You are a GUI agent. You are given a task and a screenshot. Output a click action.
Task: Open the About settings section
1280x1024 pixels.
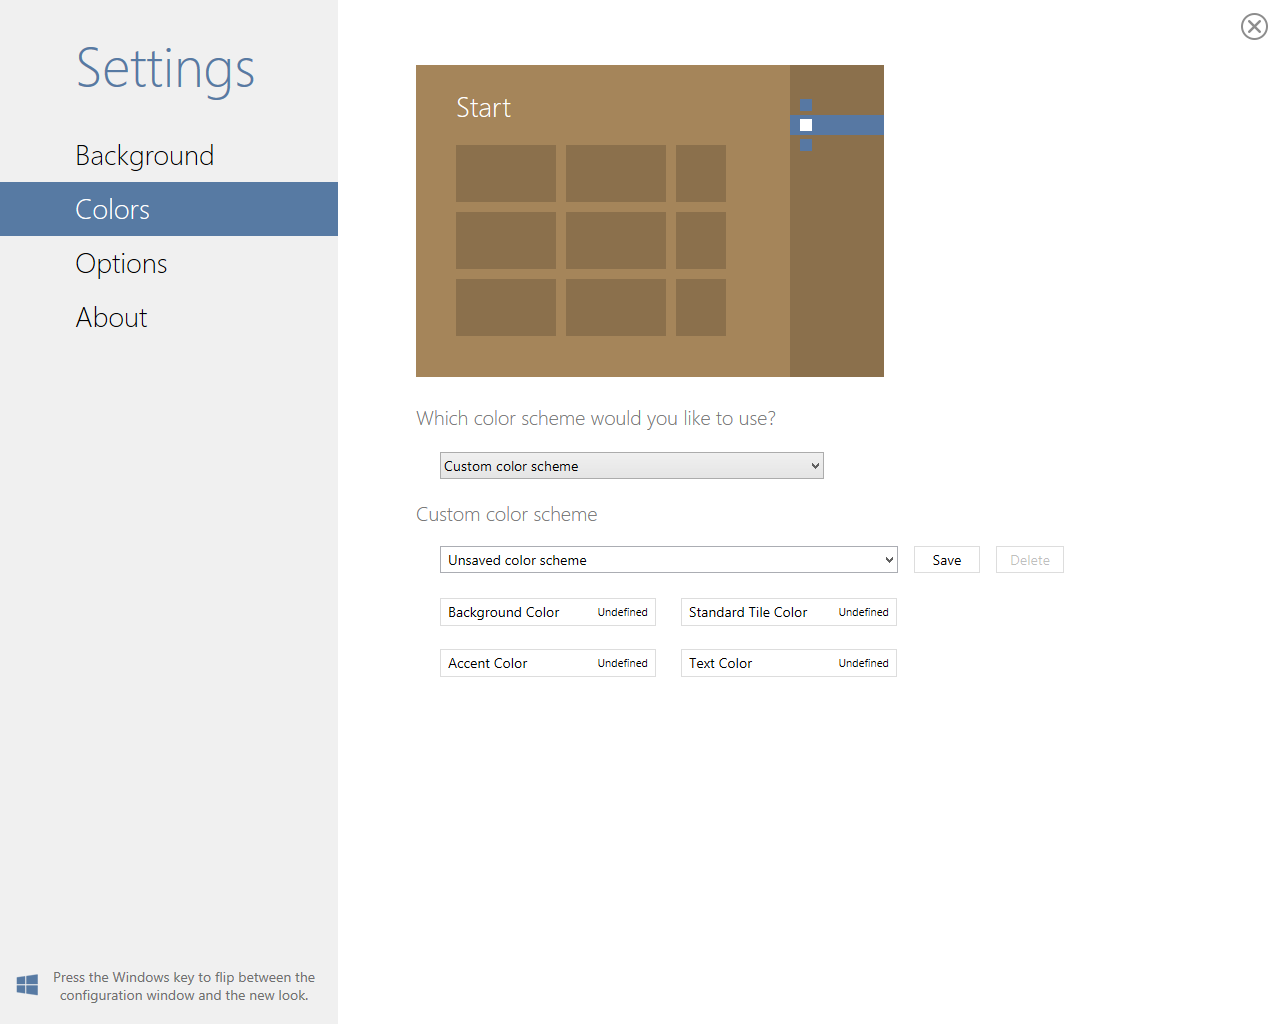coord(111,317)
